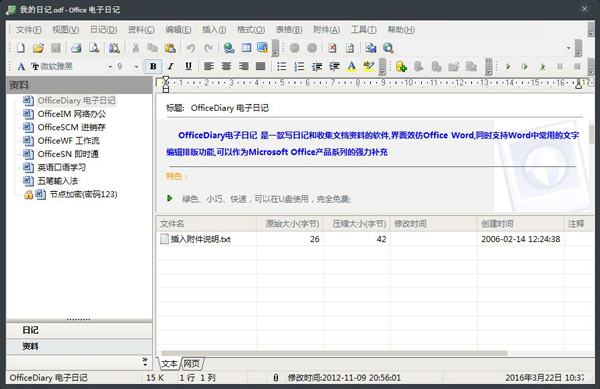Pick font color with the A swatch

click(x=352, y=67)
